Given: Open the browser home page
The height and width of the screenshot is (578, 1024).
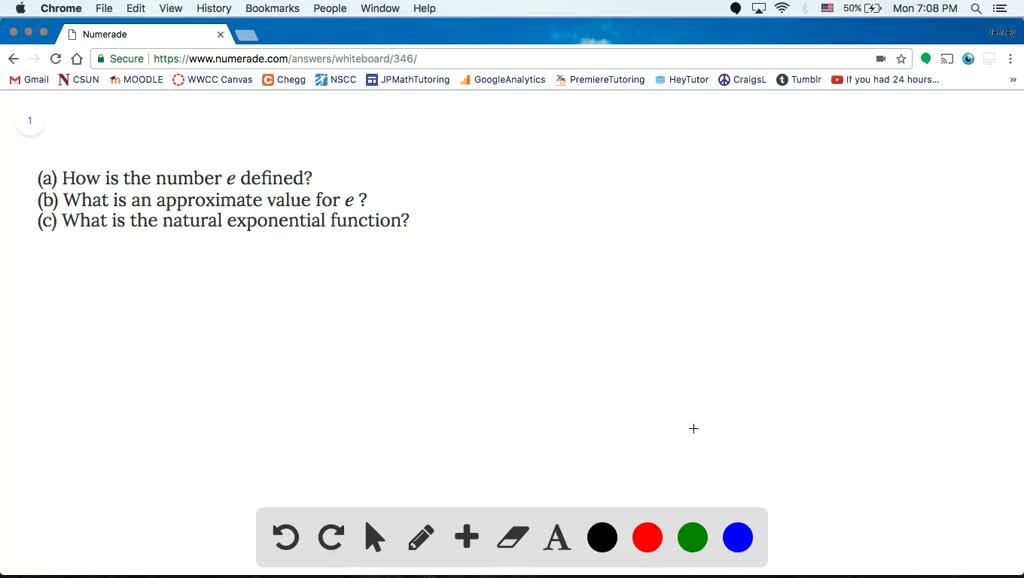Looking at the screenshot, I should [x=76, y=59].
